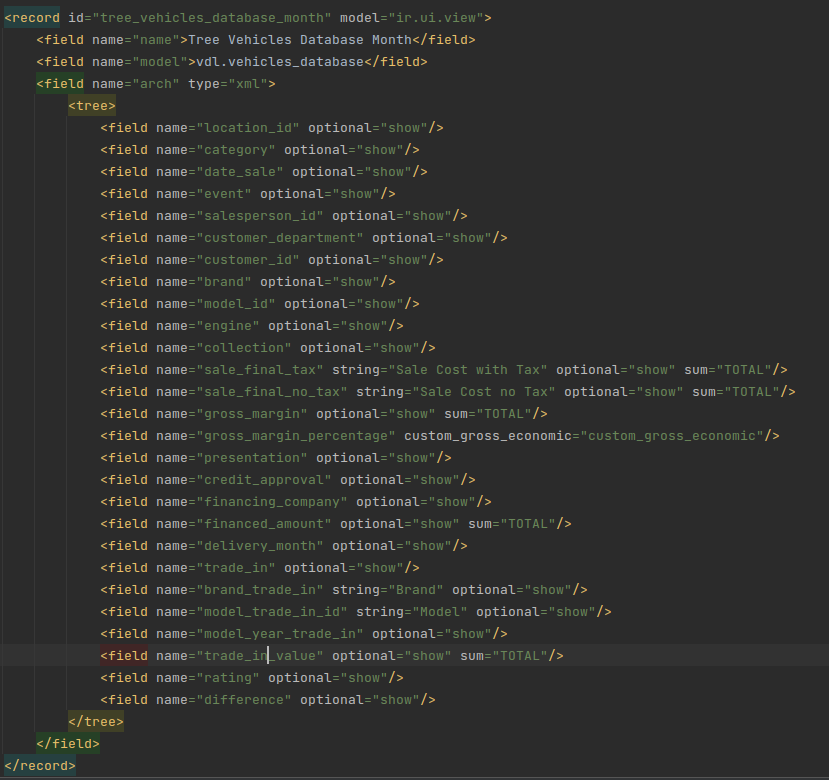Image resolution: width=829 pixels, height=780 pixels.
Task: Click the "collection" field name
Action: [x=244, y=348]
